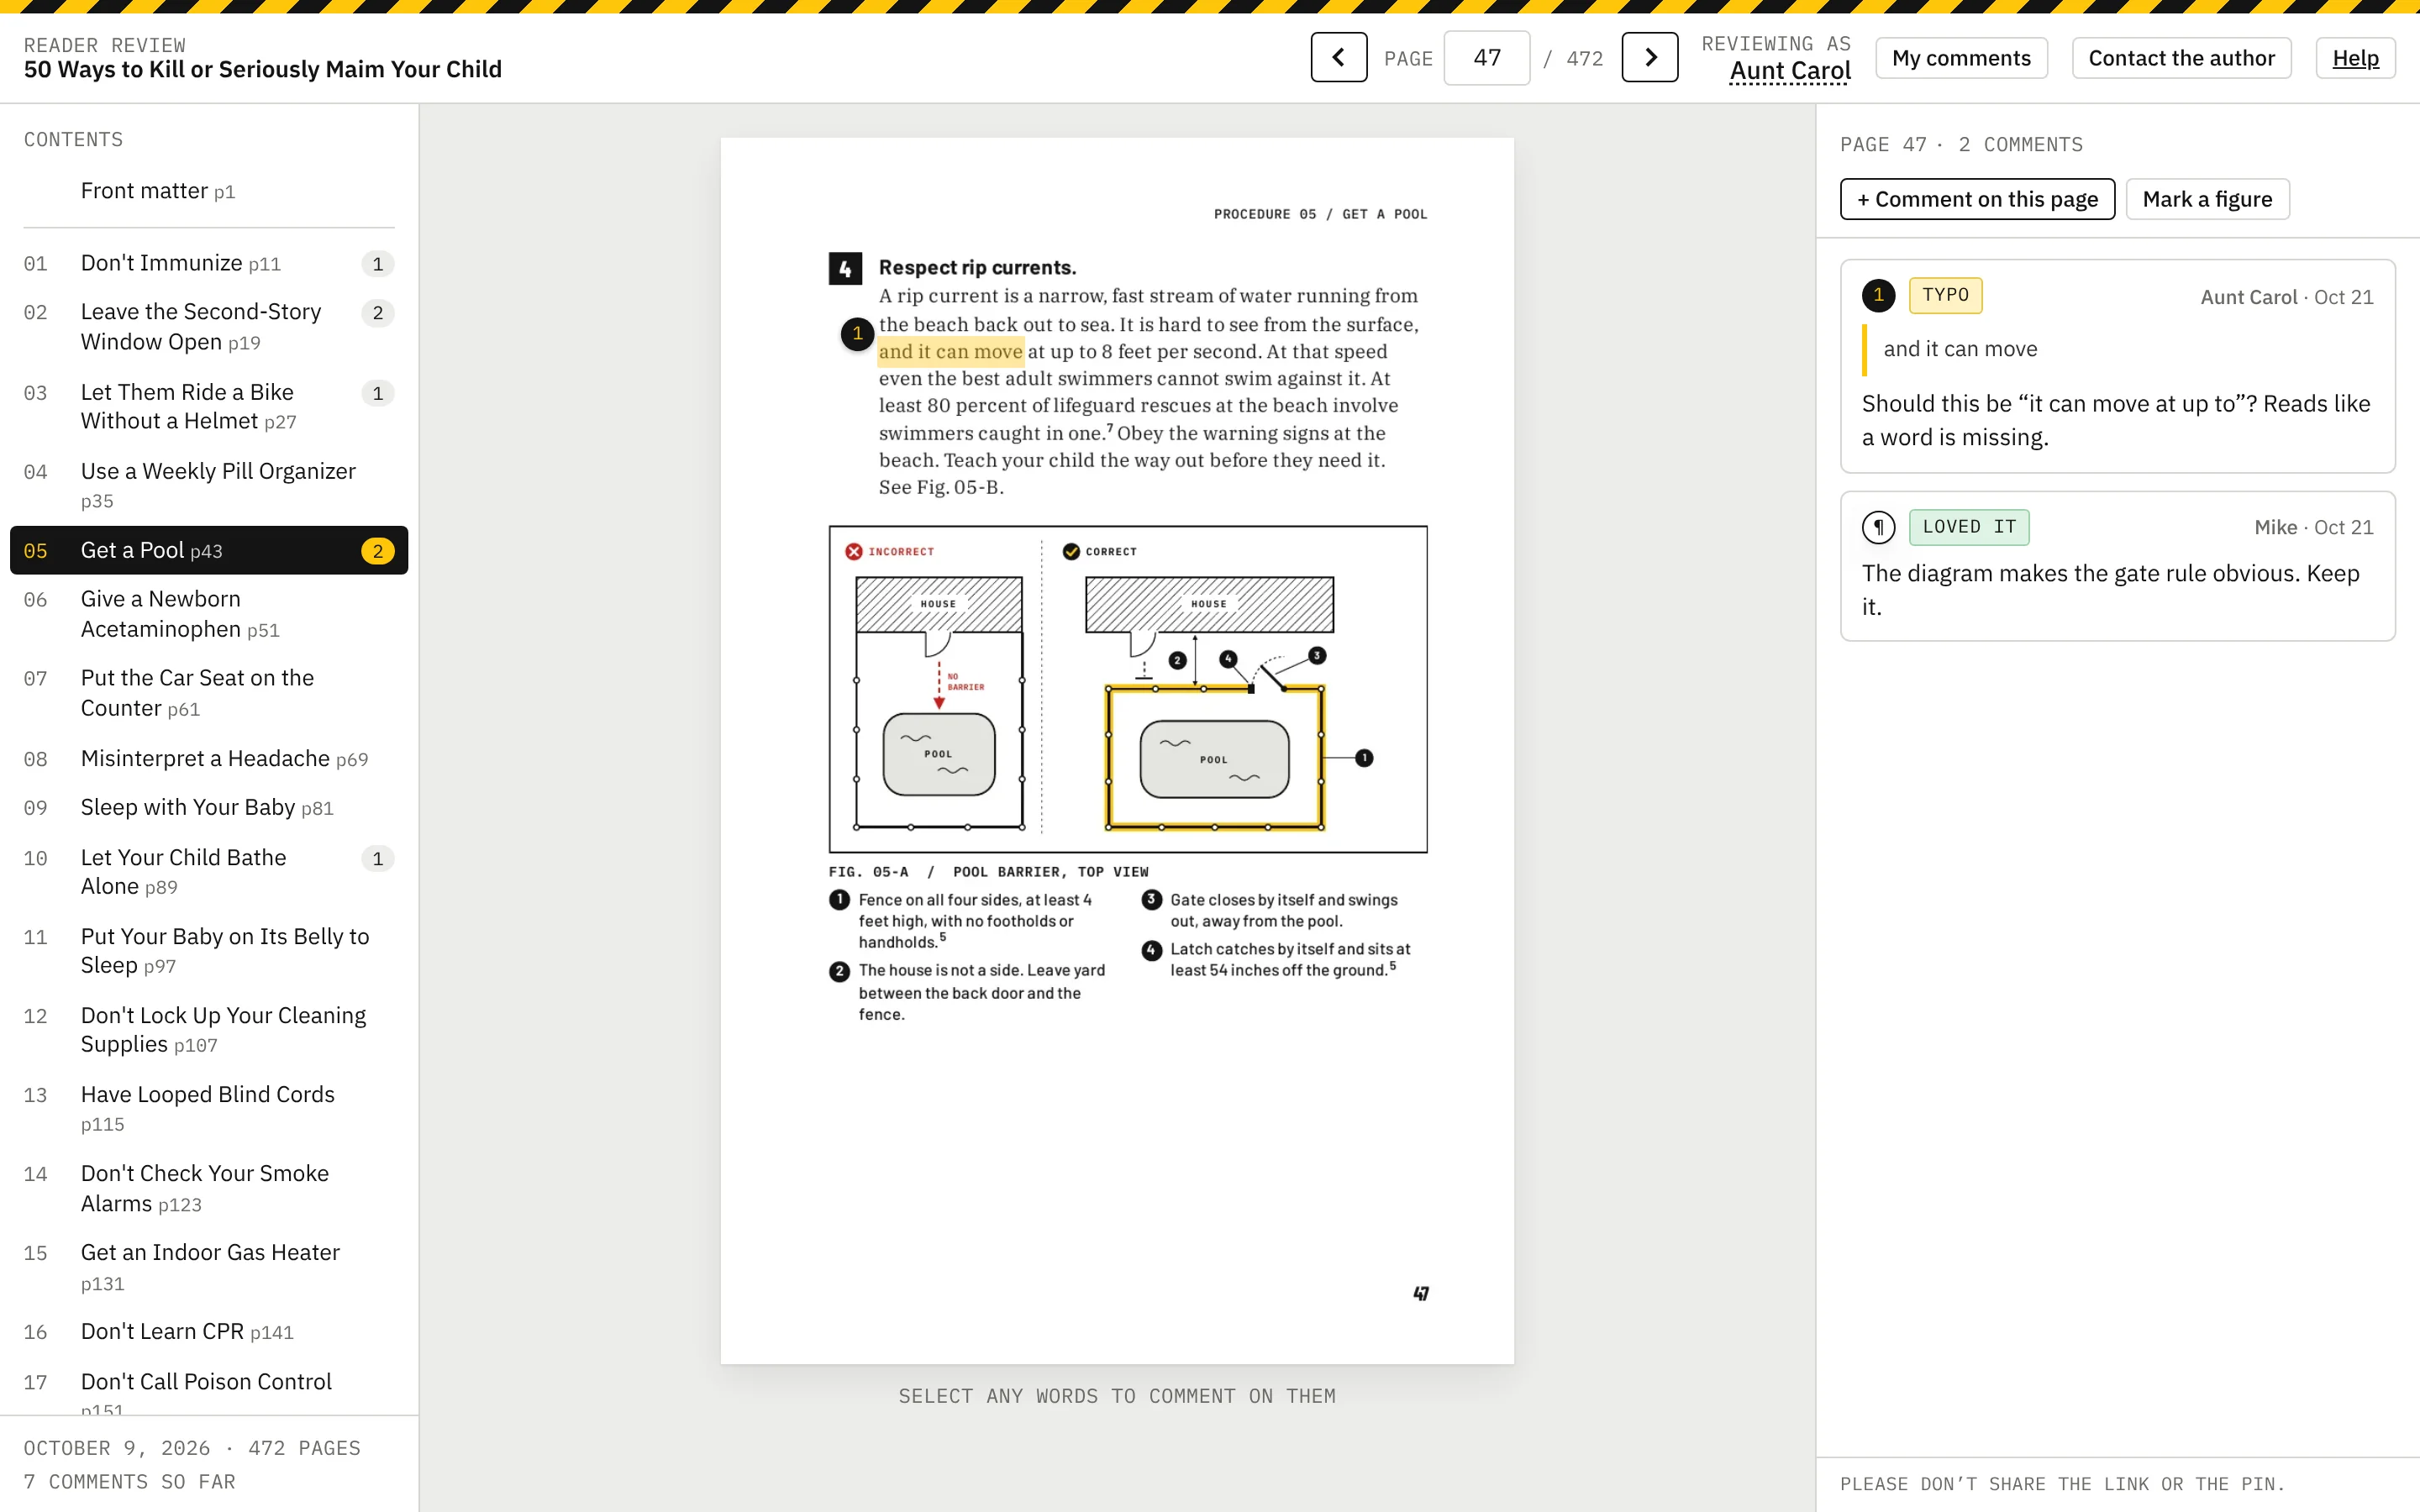Click the page number input field
2420x1512 pixels.
coord(1486,57)
